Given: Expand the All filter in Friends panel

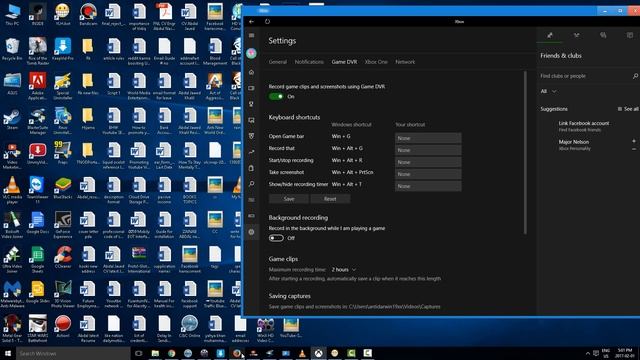Looking at the screenshot, I should pos(548,91).
